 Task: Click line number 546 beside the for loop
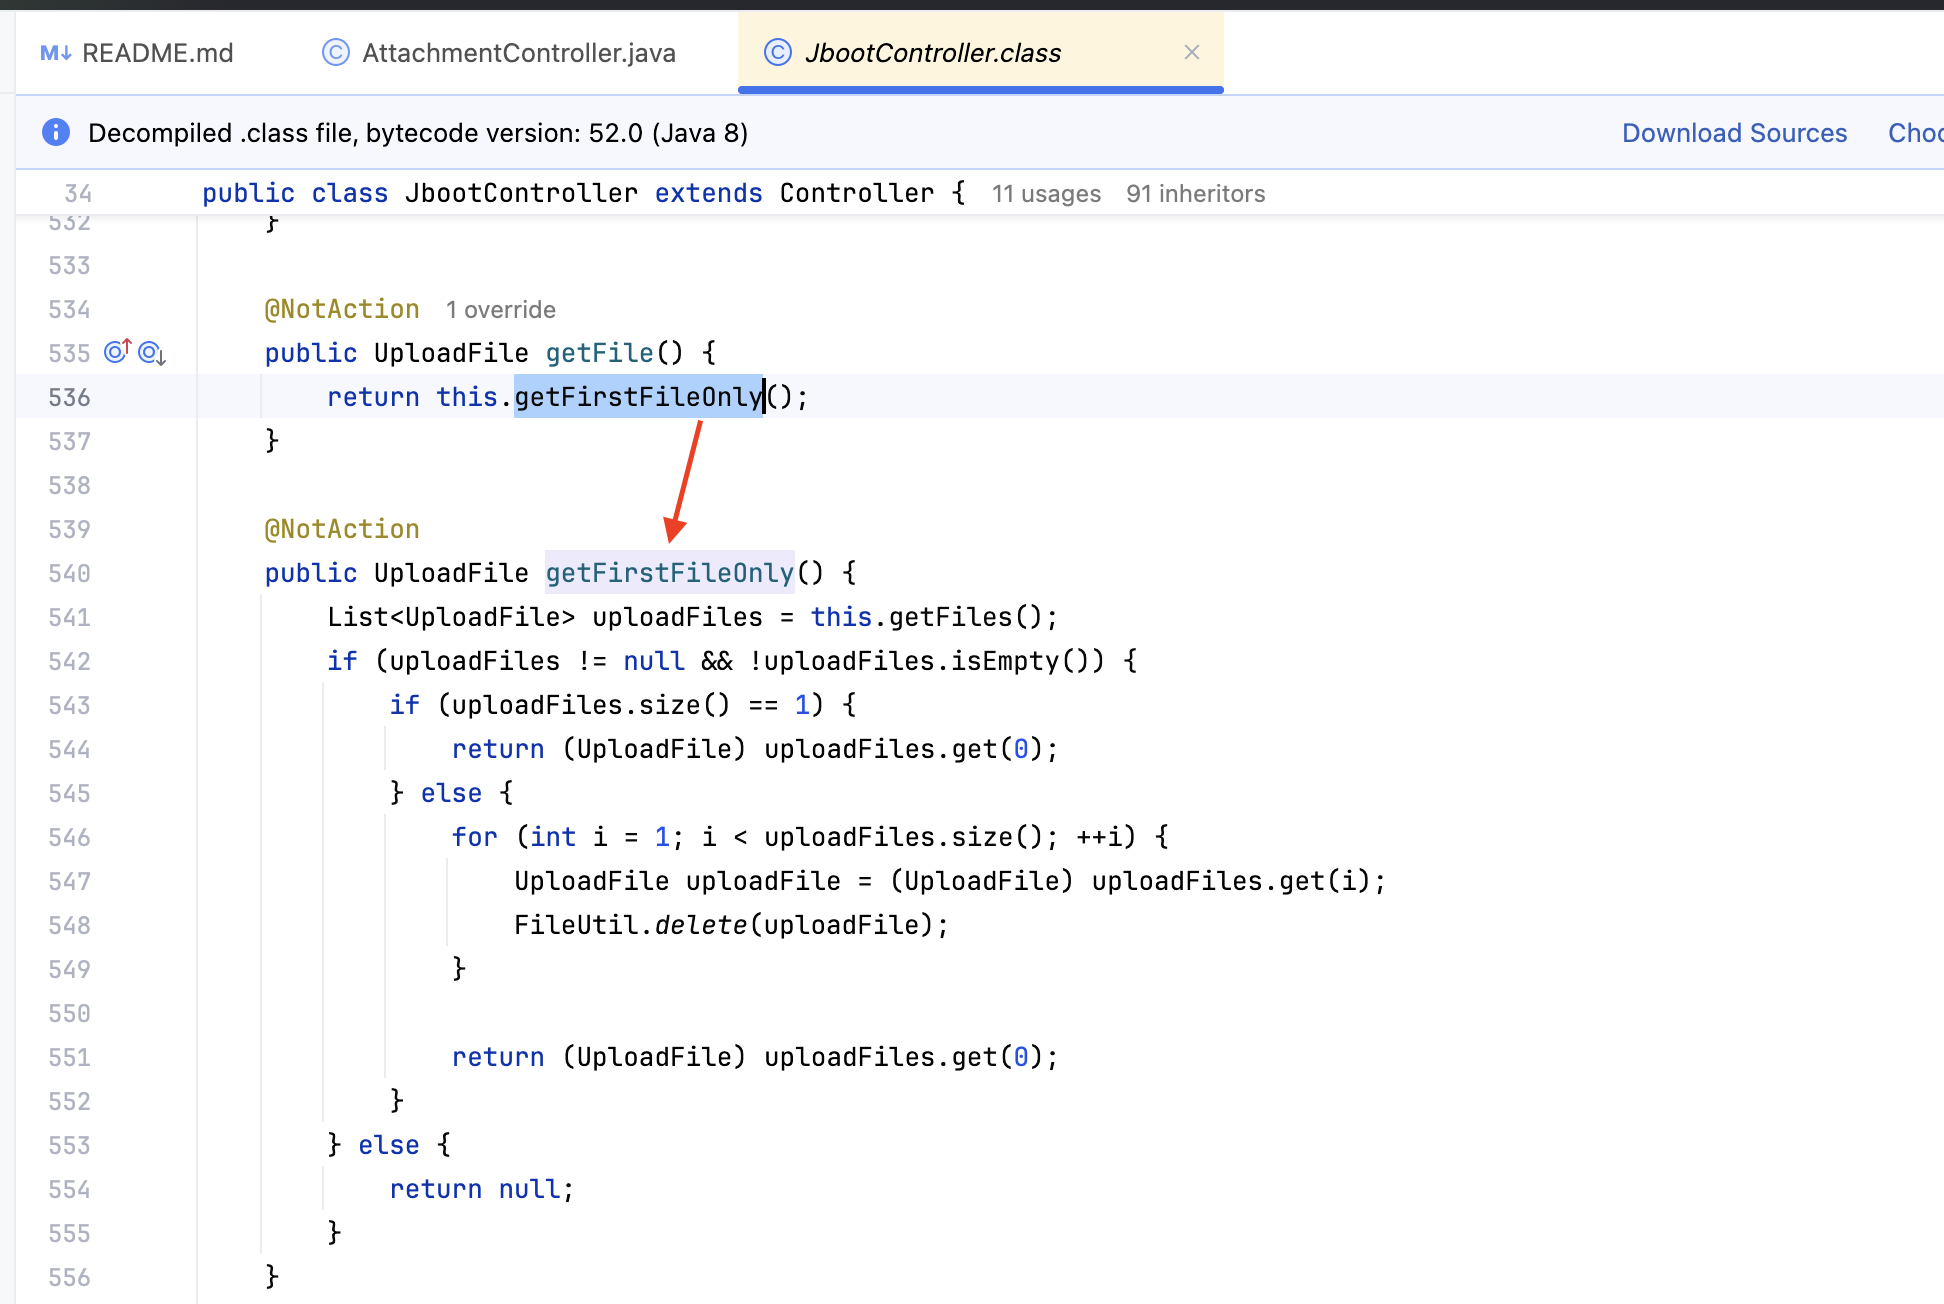(69, 837)
